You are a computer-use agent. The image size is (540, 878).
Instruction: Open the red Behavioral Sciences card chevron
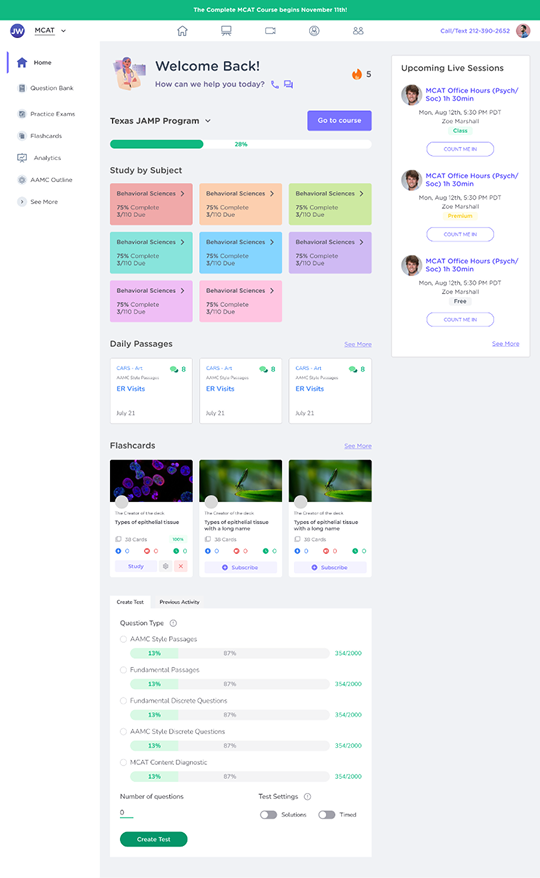pyautogui.click(x=182, y=194)
